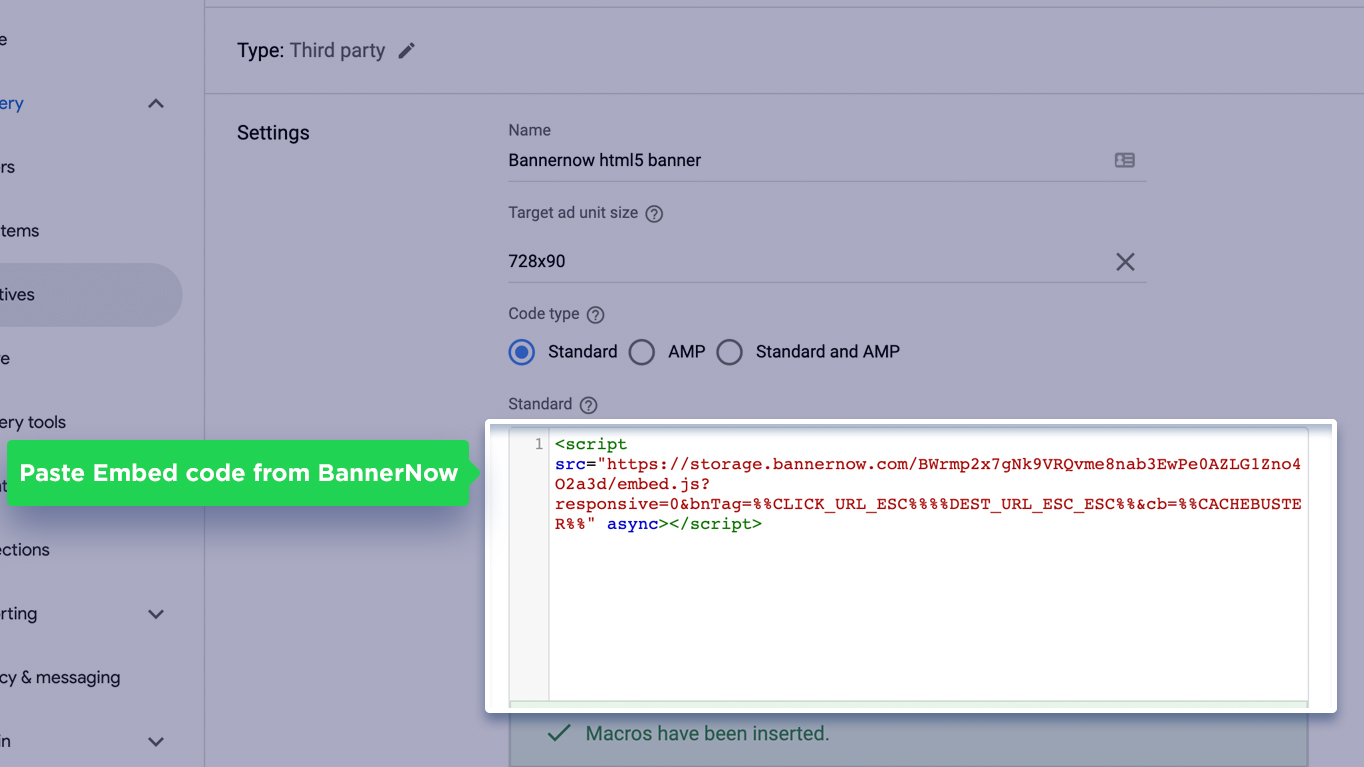
Task: Open the Orders sidebar entry
Action: click(8, 167)
